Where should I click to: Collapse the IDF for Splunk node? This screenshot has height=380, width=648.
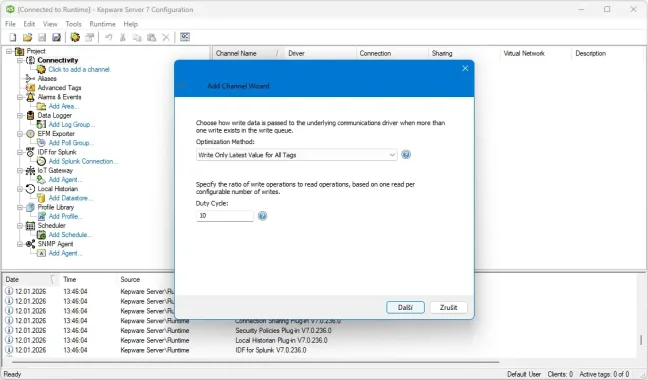(x=19, y=152)
